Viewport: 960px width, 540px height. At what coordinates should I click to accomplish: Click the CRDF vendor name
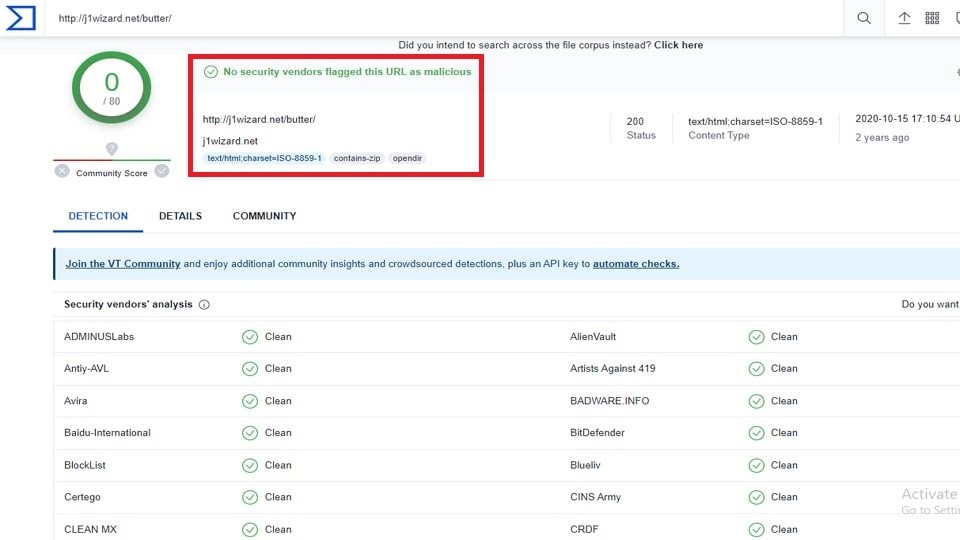pos(584,530)
